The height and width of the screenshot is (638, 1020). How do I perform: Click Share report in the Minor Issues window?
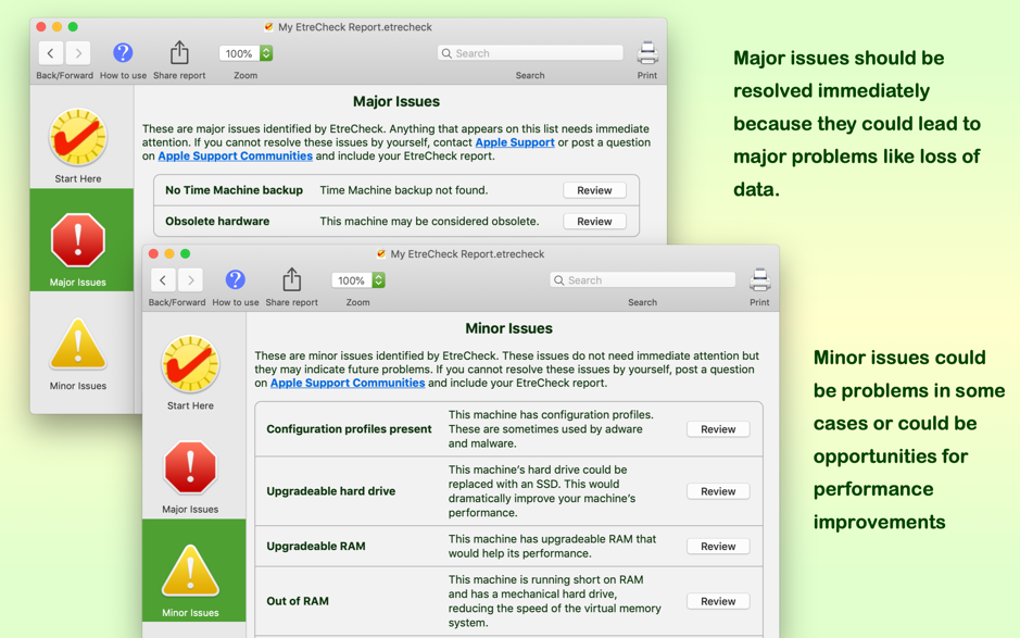tap(291, 278)
